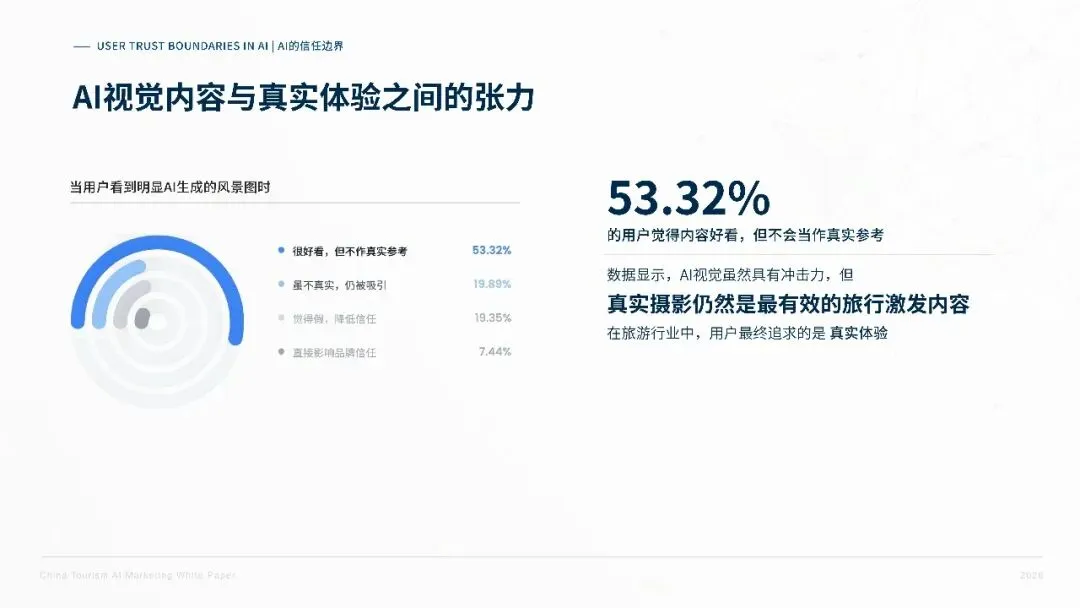Click the page number 2025 in footer
The height and width of the screenshot is (608, 1080).
pyautogui.click(x=1032, y=573)
